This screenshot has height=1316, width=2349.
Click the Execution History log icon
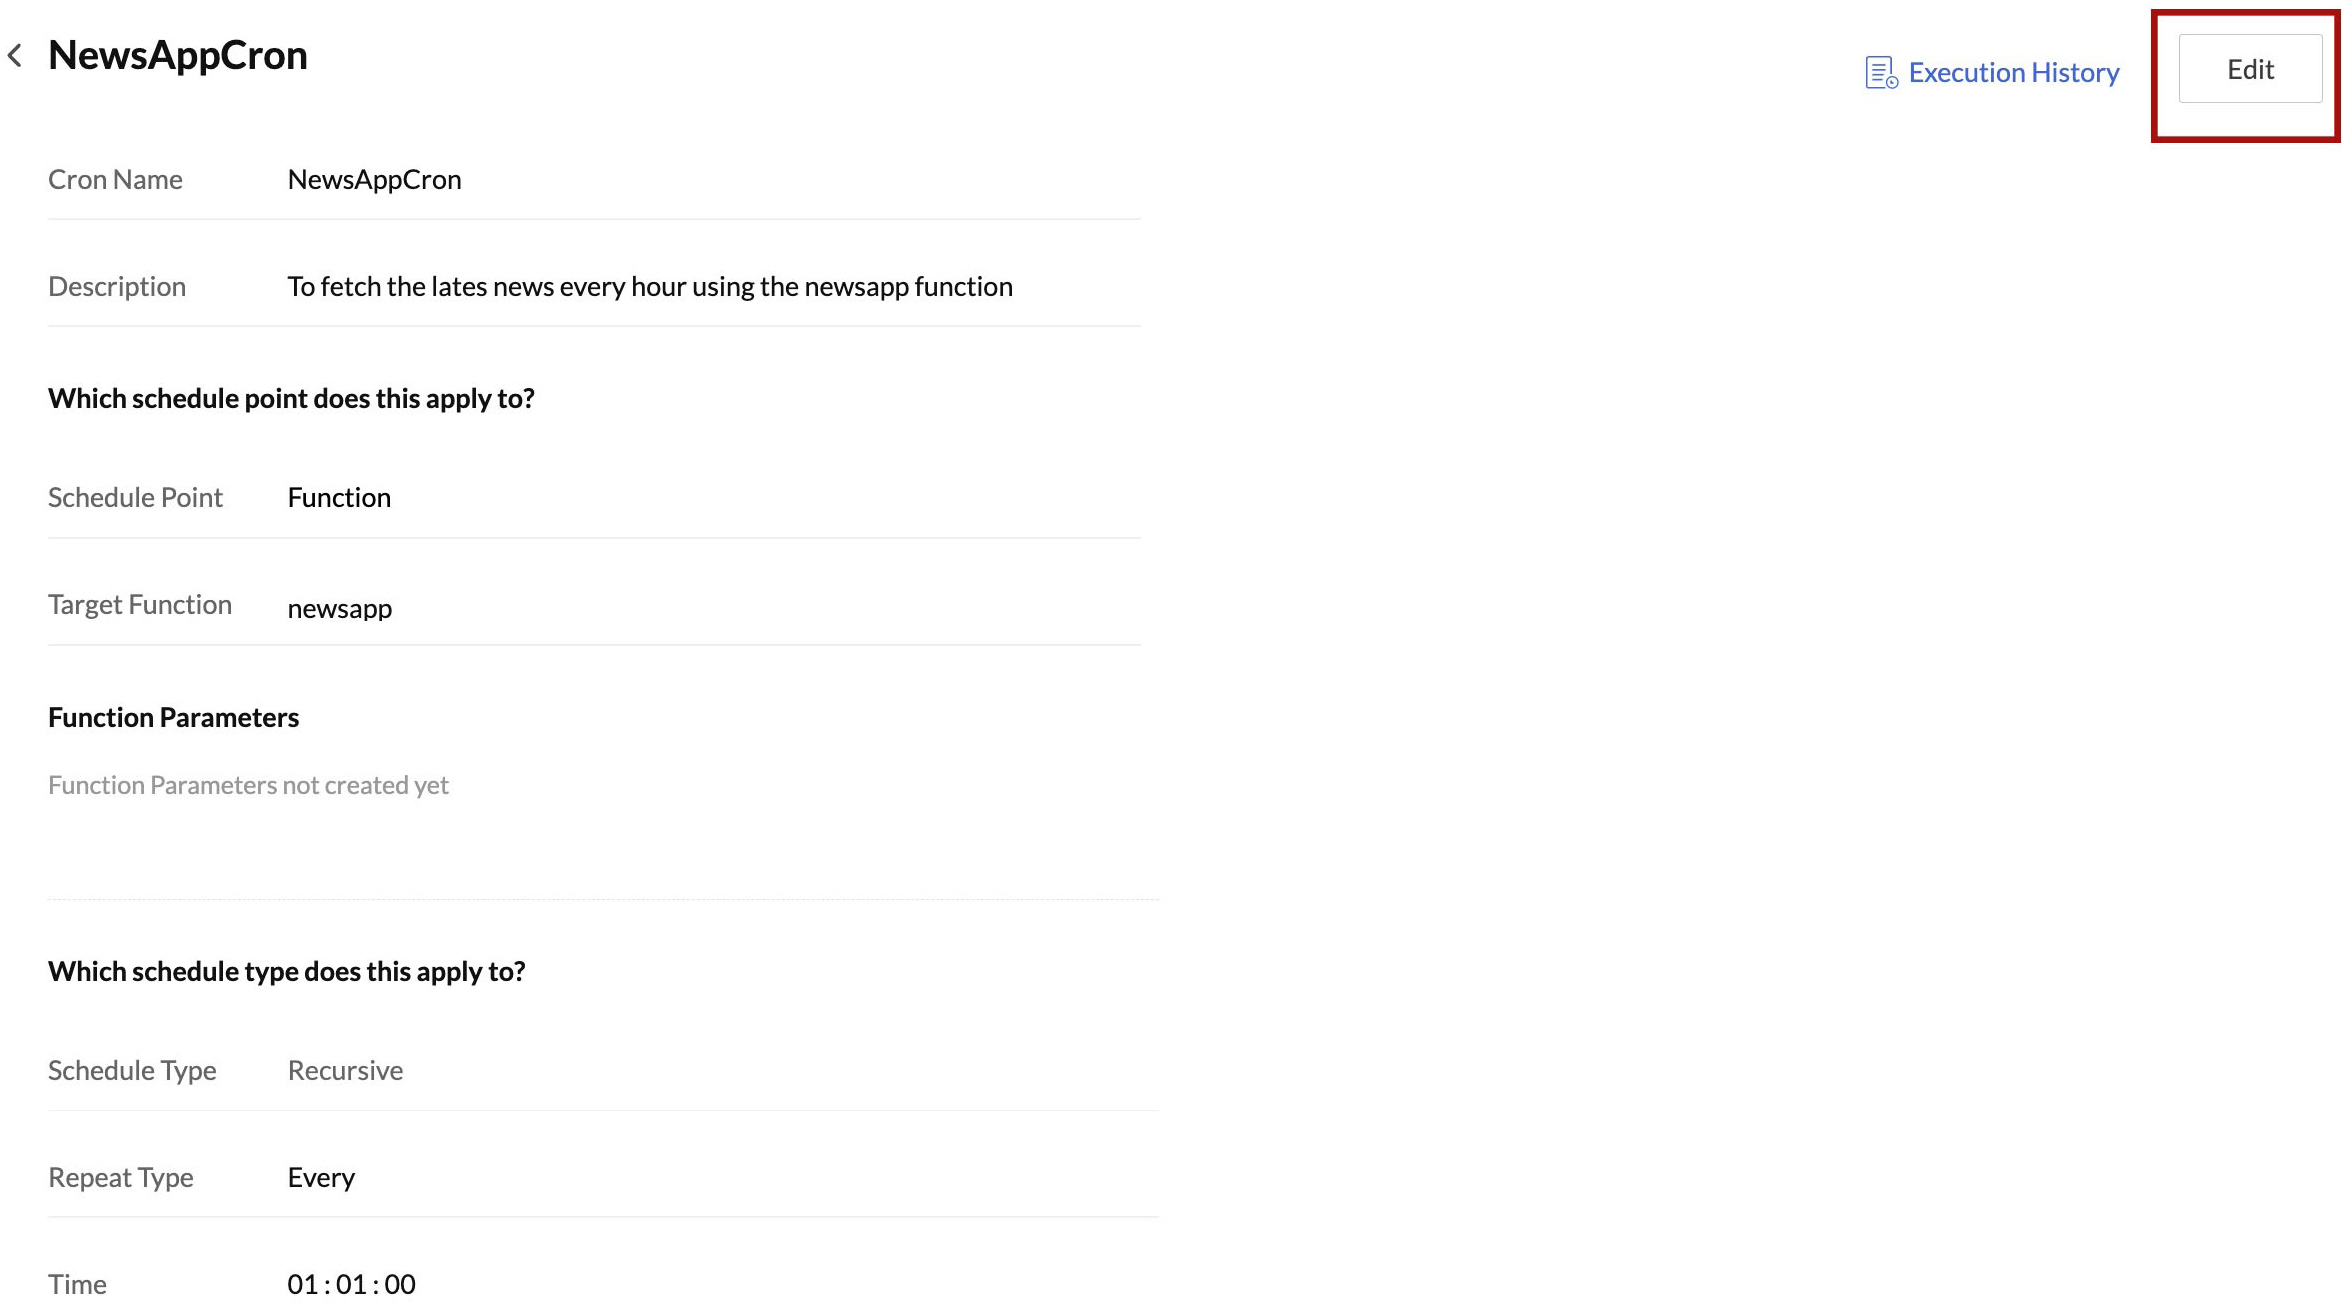tap(1880, 73)
